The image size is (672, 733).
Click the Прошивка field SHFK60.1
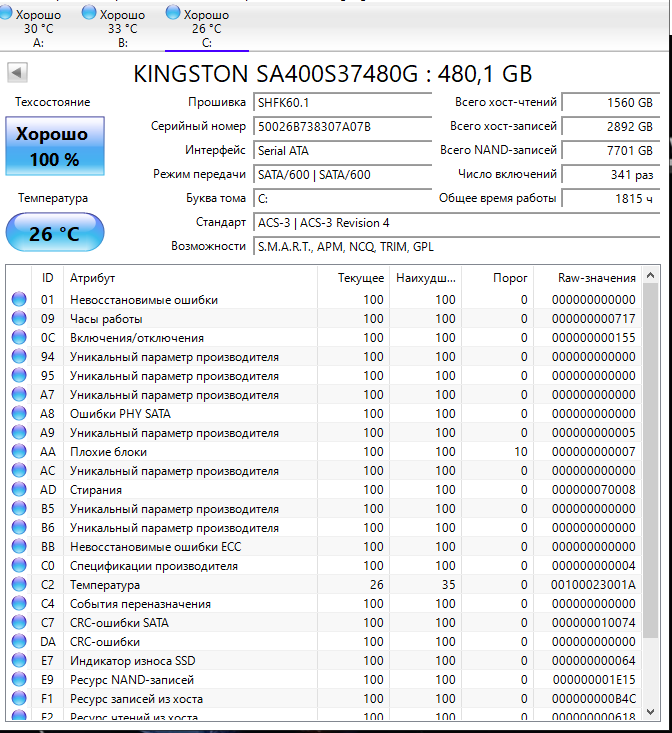[x=343, y=102]
